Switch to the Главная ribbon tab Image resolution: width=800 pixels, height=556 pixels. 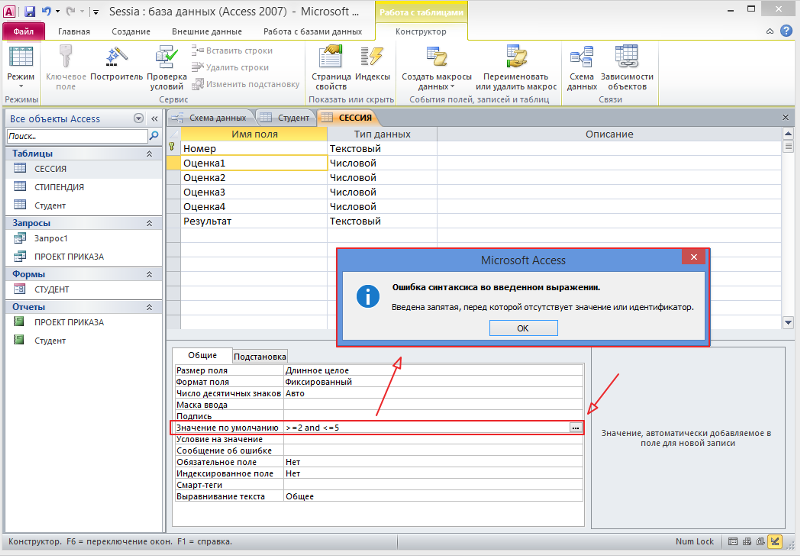click(74, 32)
